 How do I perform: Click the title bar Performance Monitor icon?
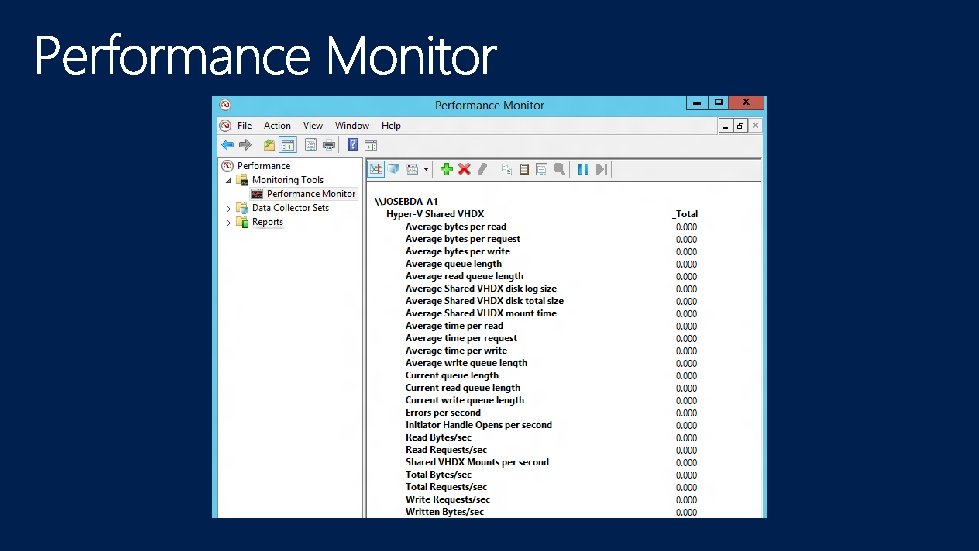click(225, 105)
